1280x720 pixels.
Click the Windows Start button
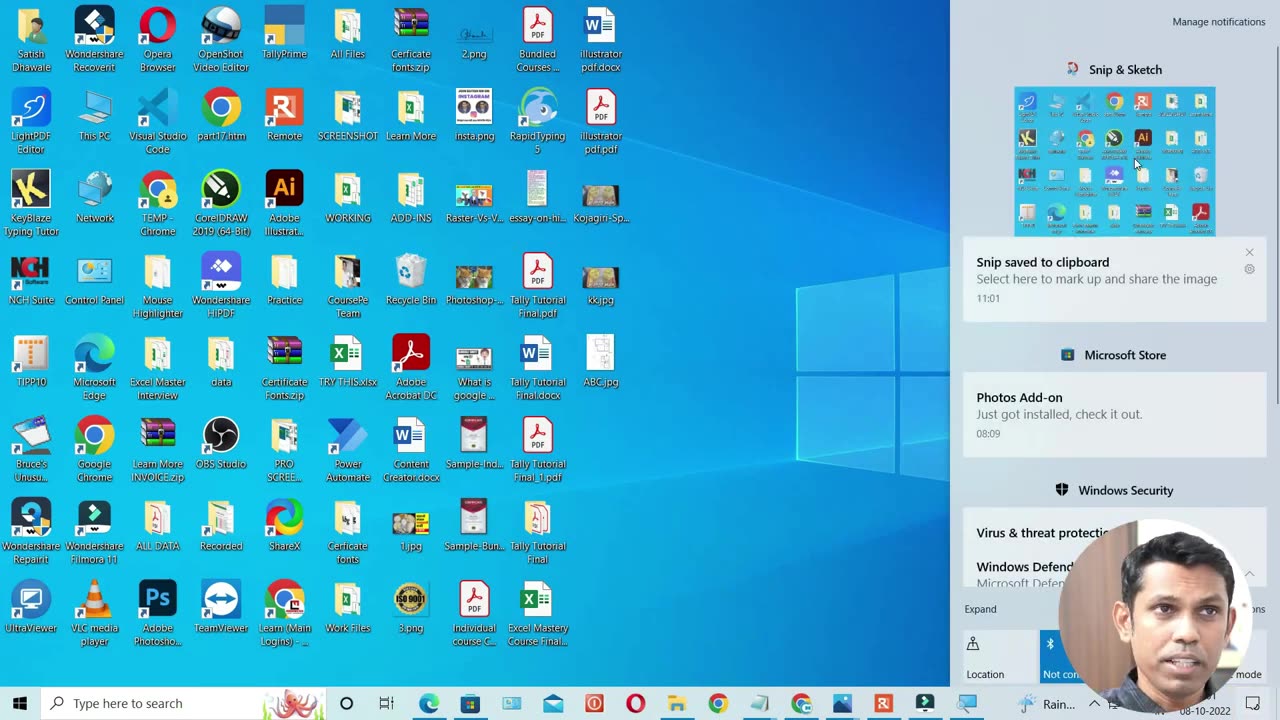pos(20,703)
